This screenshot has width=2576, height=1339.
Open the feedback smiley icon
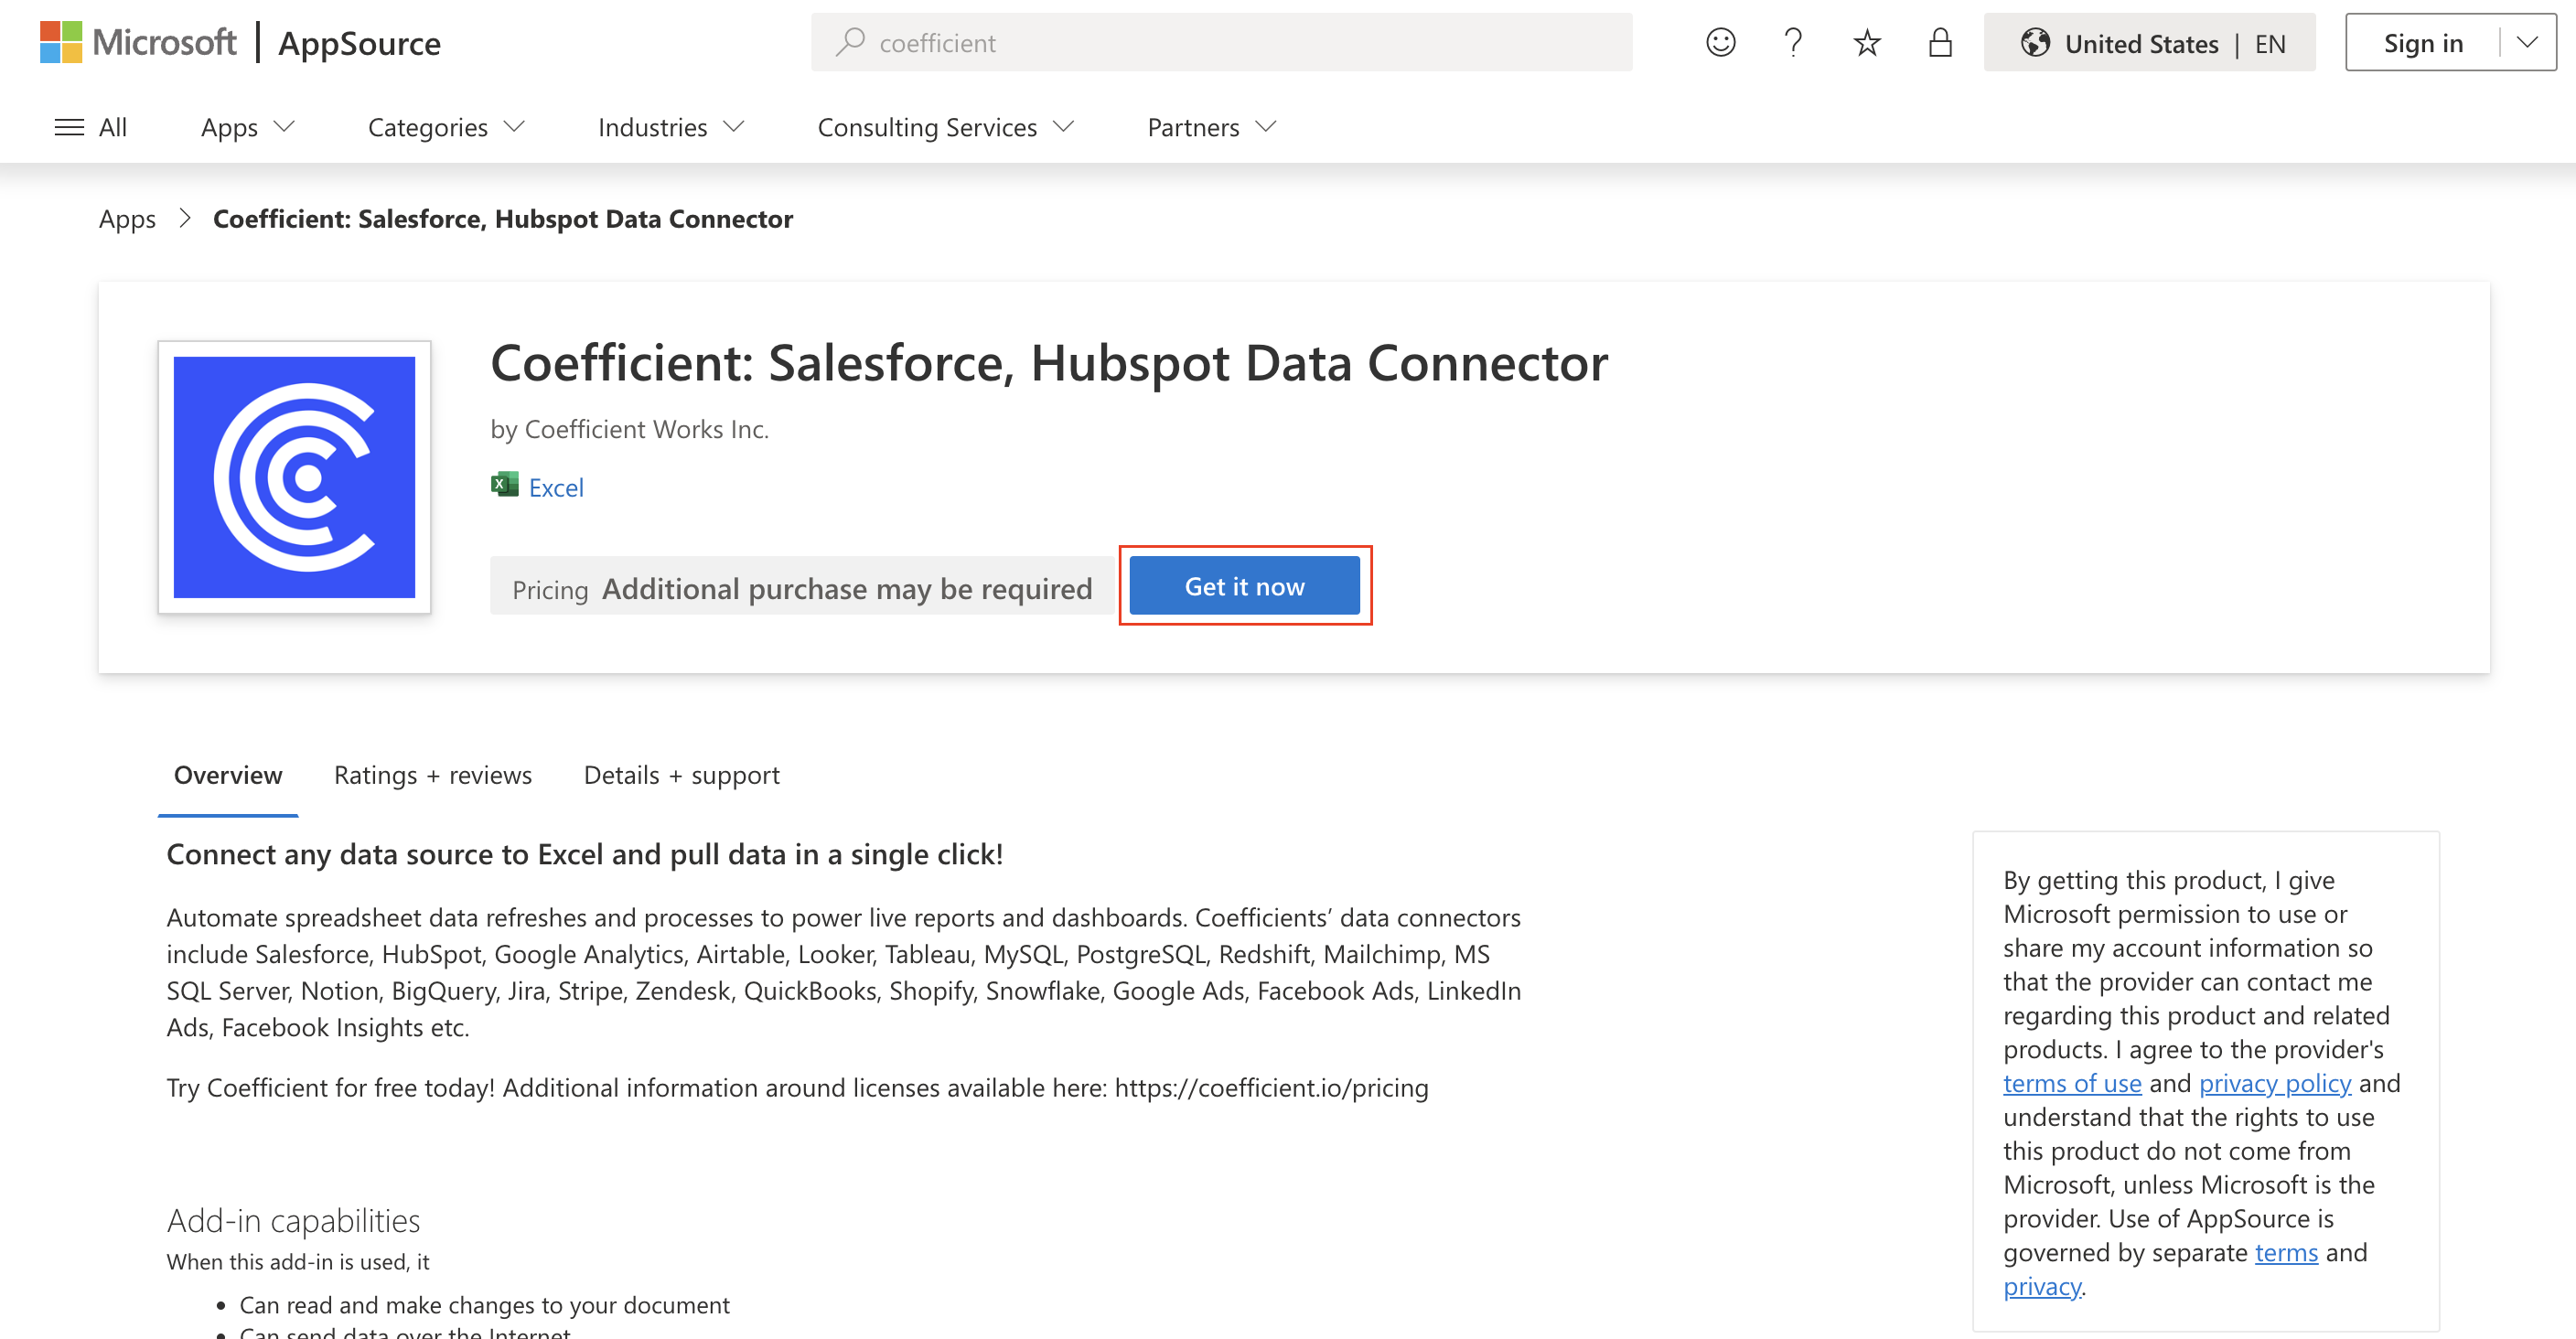point(1720,42)
